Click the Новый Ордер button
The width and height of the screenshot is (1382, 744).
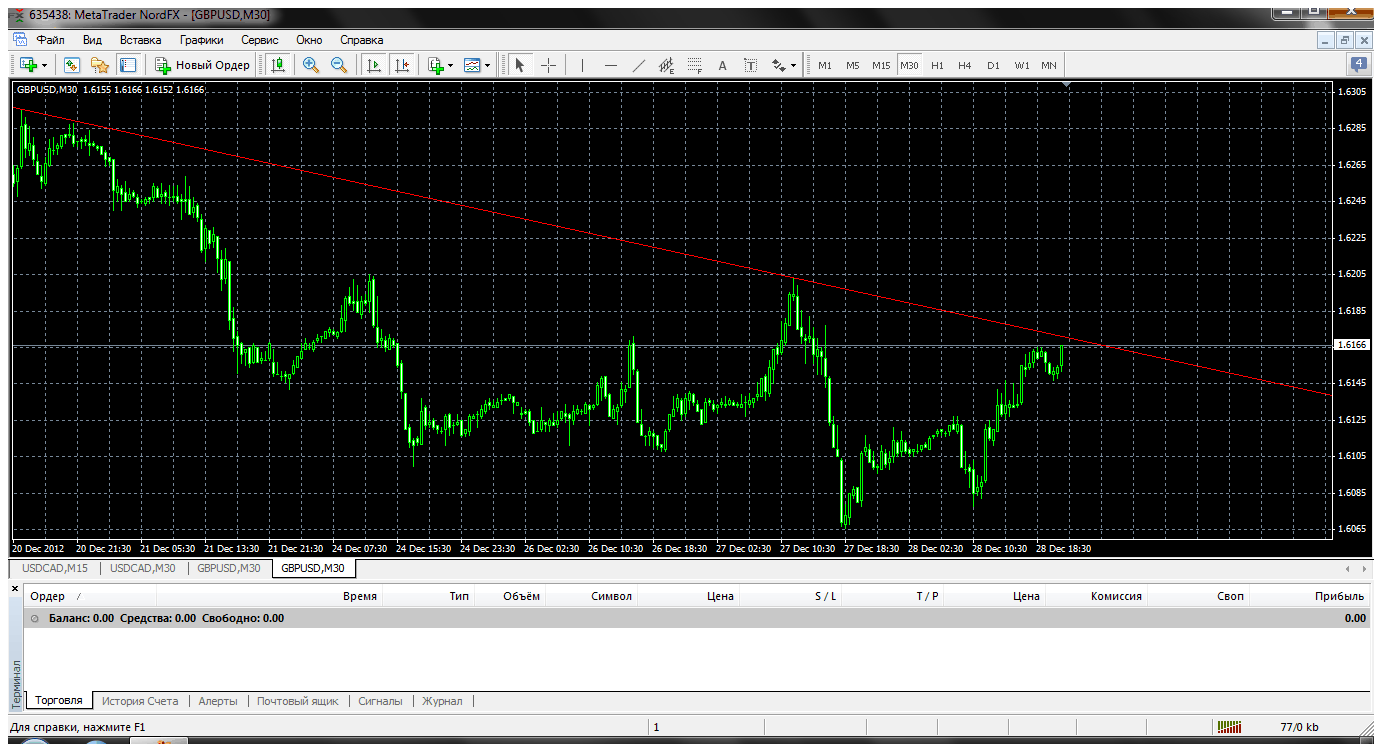click(203, 65)
